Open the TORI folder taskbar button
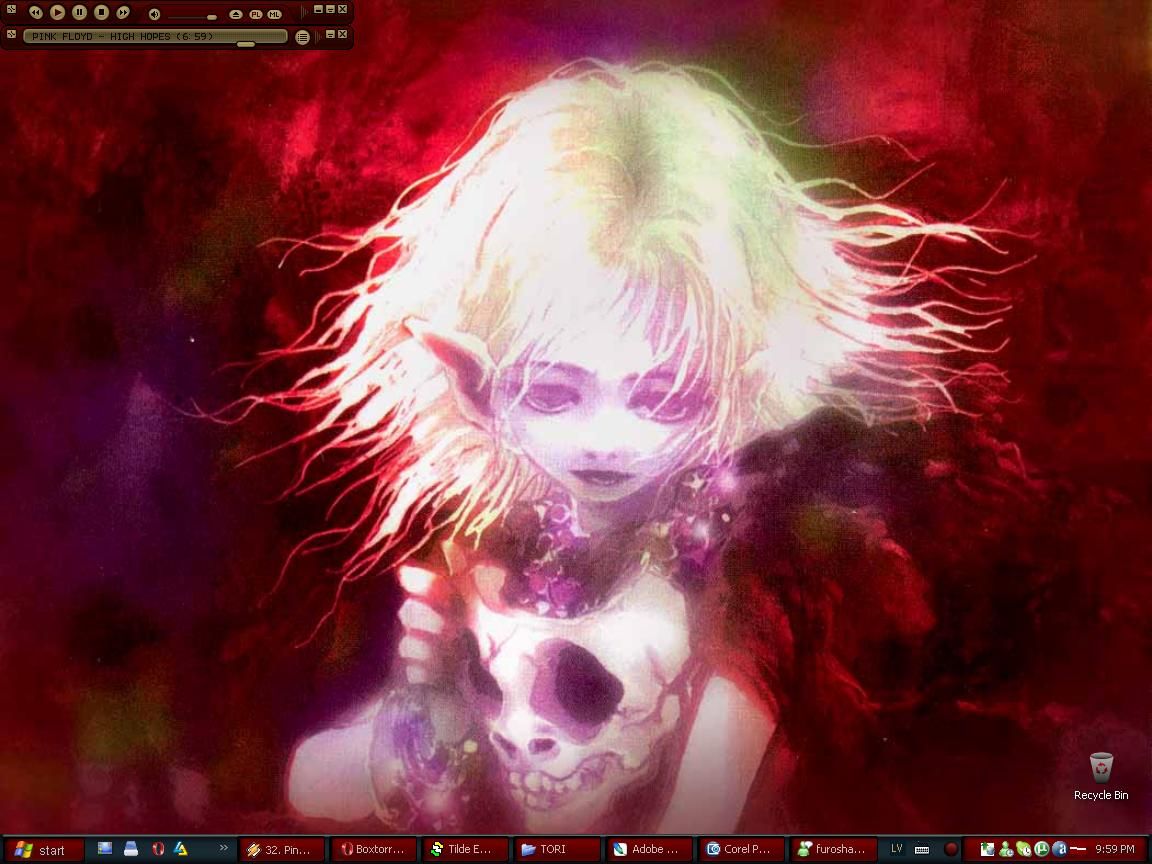This screenshot has height=864, width=1152. point(558,849)
